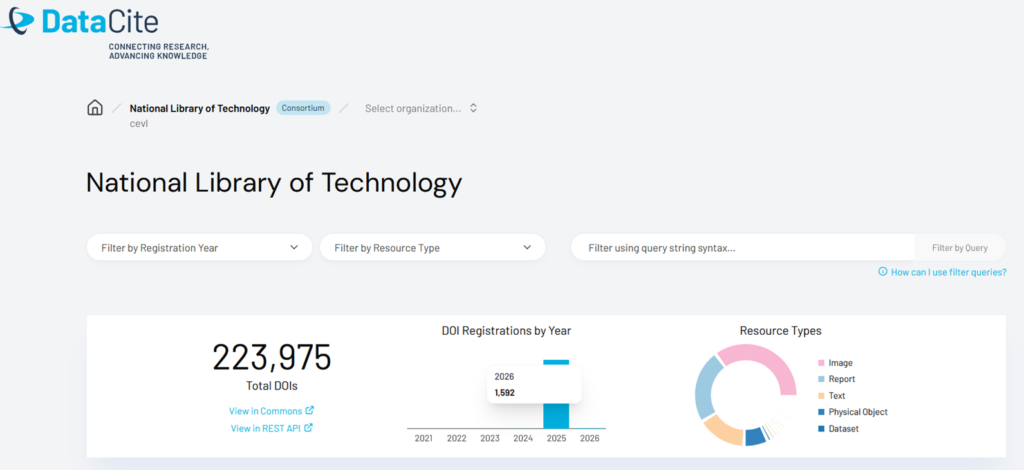This screenshot has width=1024, height=470.
Task: Click the pink Image legend swatch
Action: (x=822, y=363)
